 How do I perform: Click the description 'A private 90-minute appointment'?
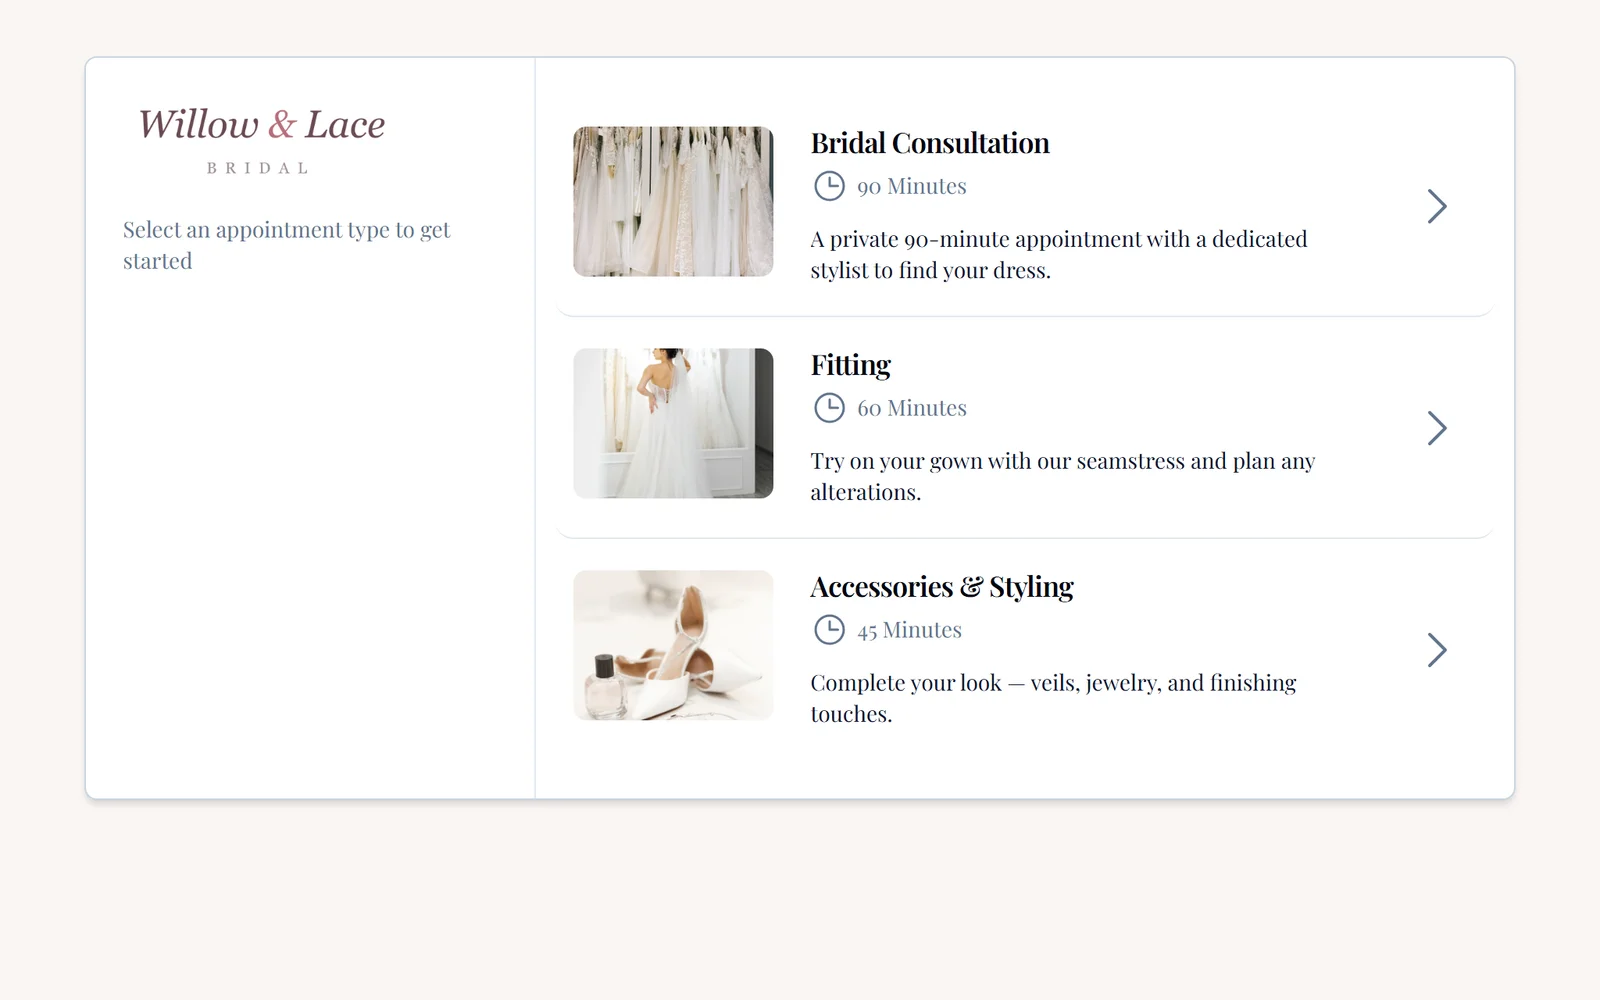1059,255
